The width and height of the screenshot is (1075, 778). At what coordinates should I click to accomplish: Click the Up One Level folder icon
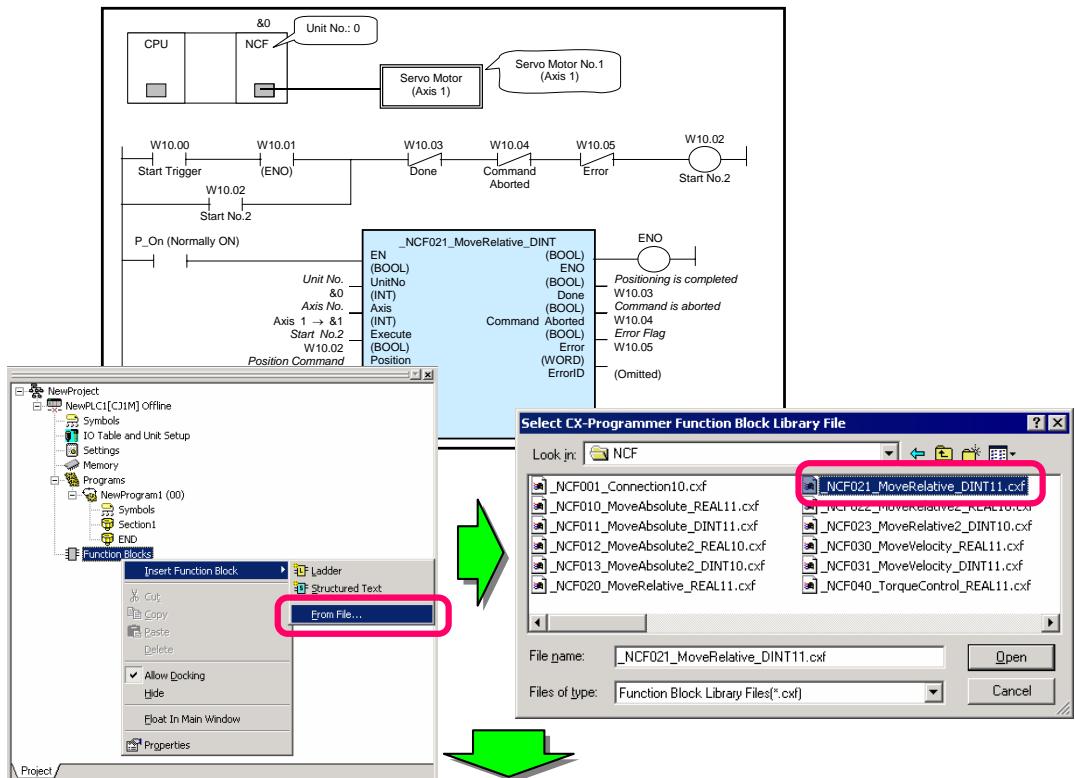coord(944,453)
